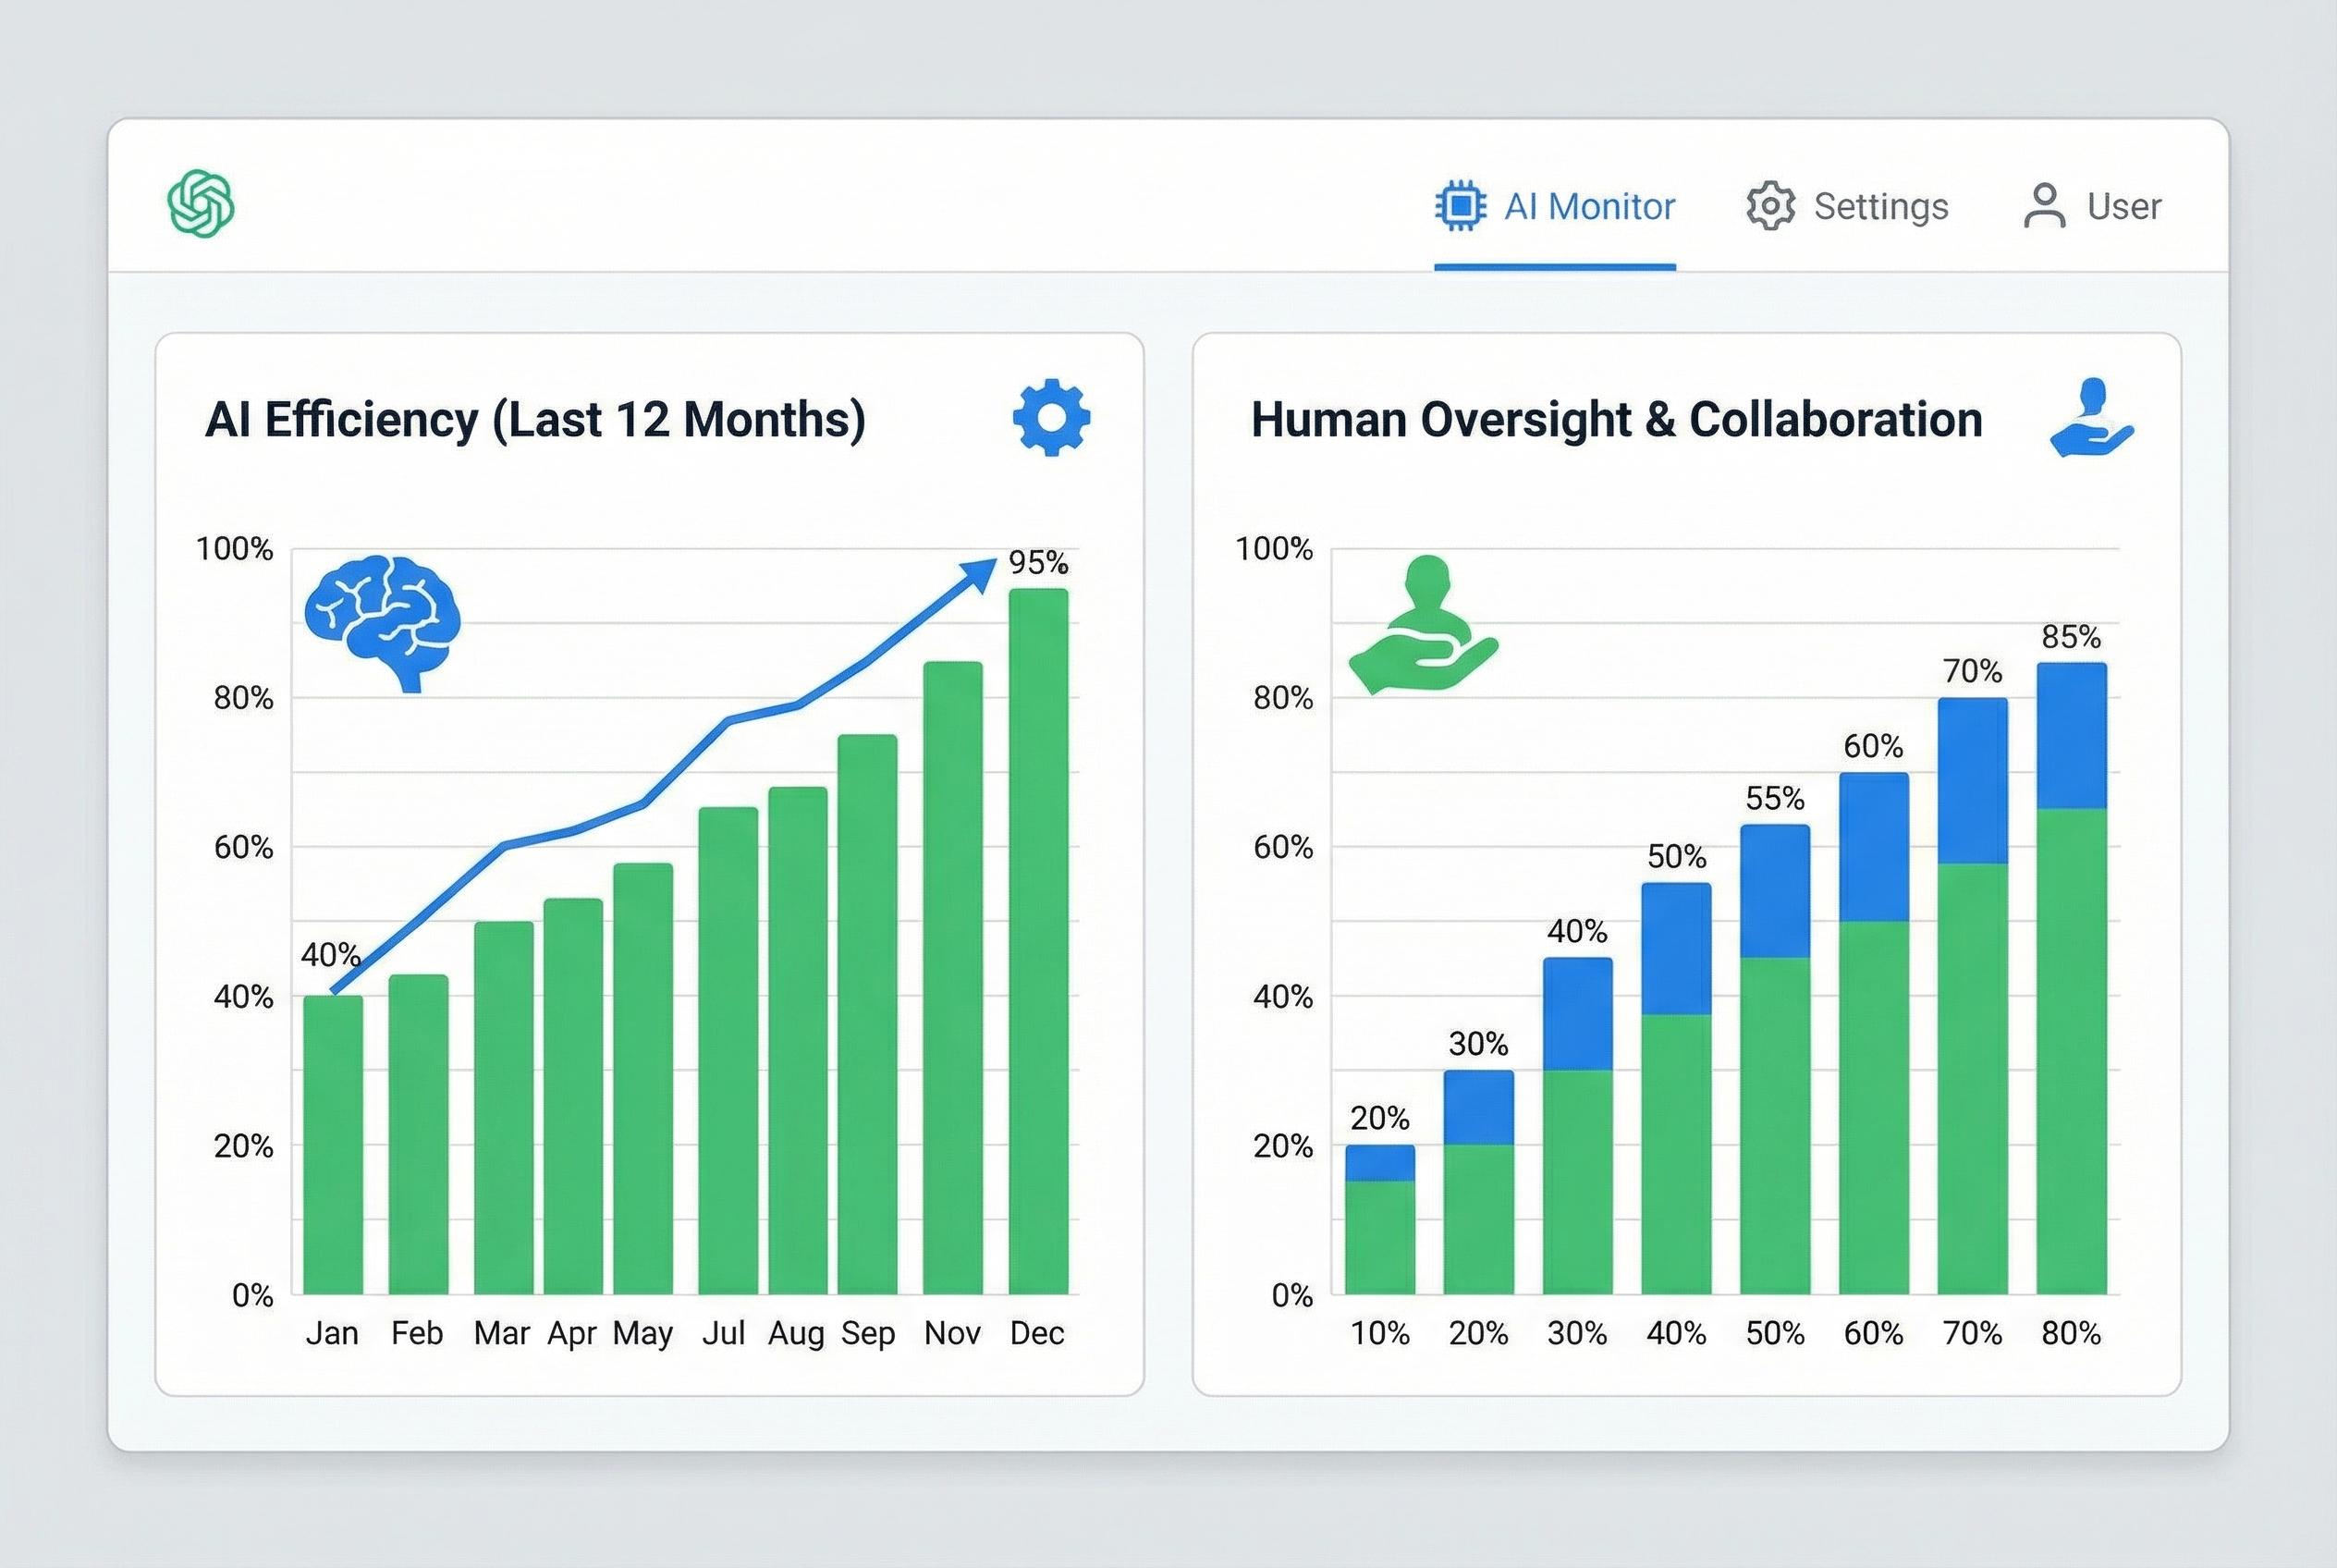Screen dimensions: 2337x1568
Task: Click the green knot logo icon
Action: click(201, 204)
